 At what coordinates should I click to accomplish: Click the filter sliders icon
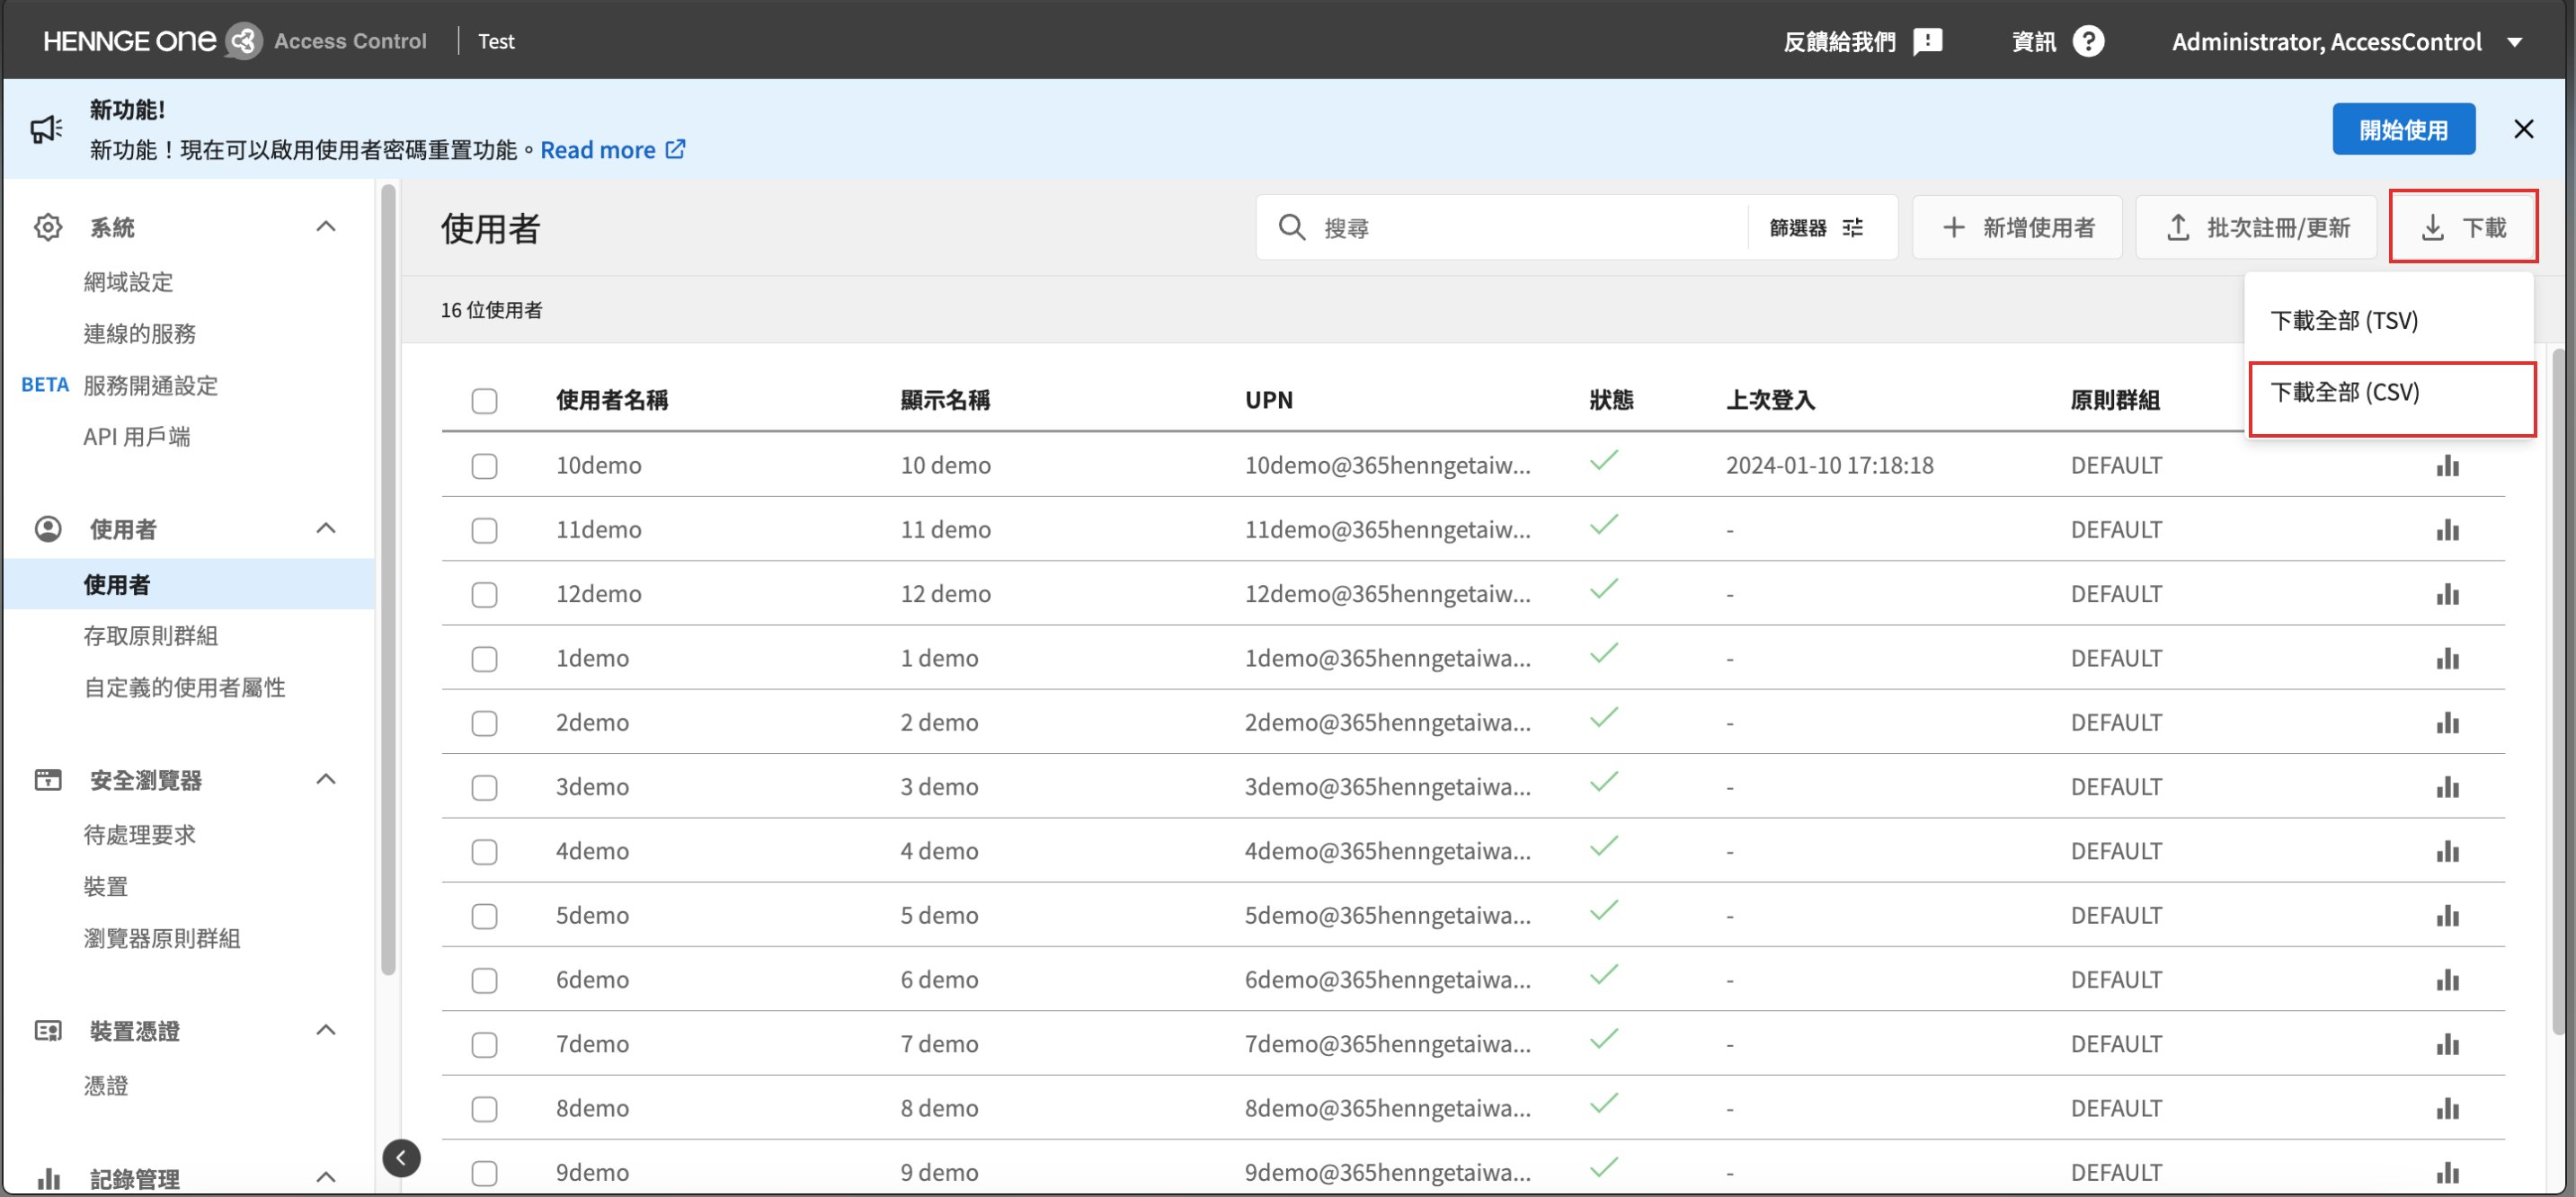point(1852,228)
